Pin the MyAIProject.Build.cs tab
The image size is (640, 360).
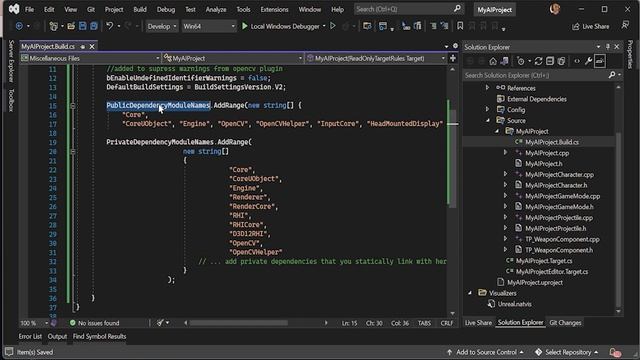[83, 47]
